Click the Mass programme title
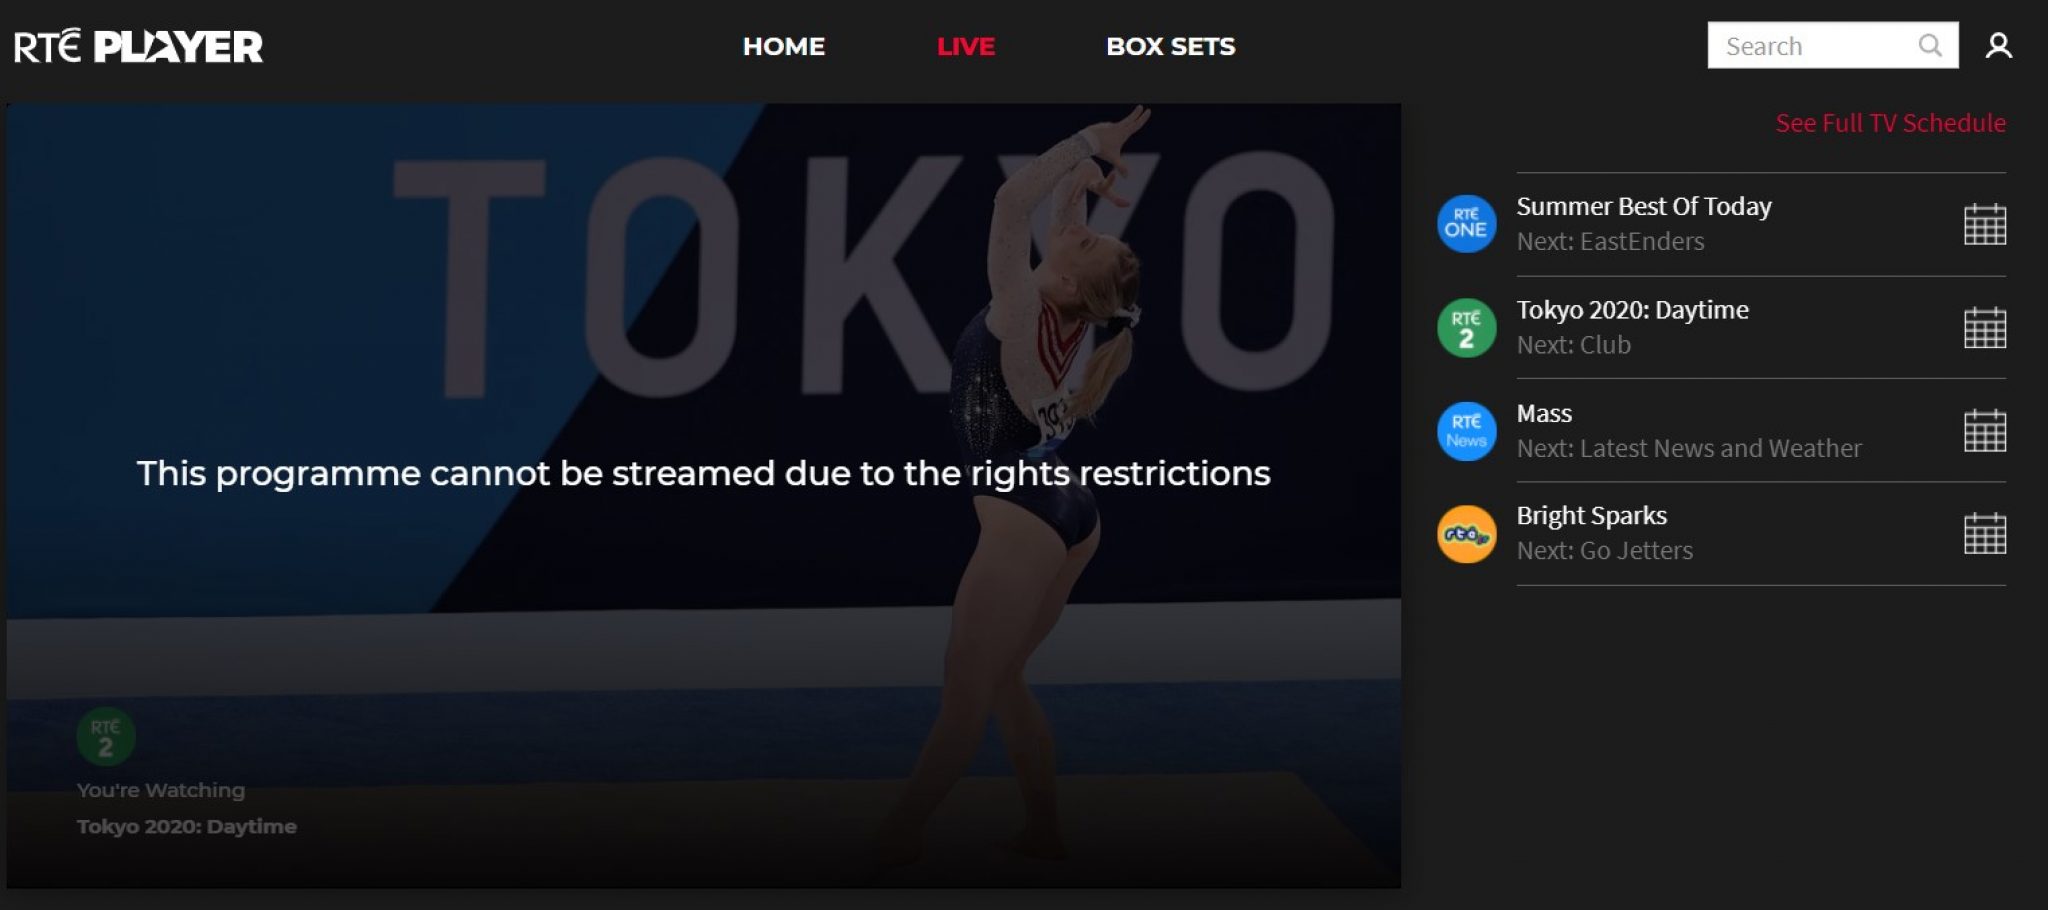 coord(1544,413)
